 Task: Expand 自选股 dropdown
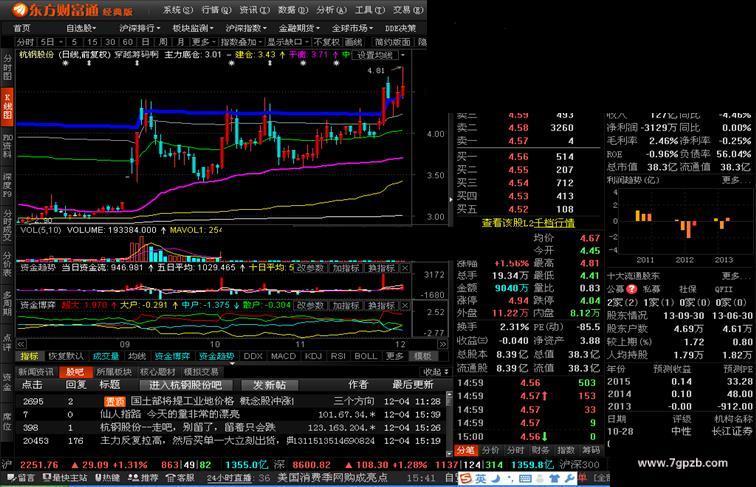tap(81, 28)
